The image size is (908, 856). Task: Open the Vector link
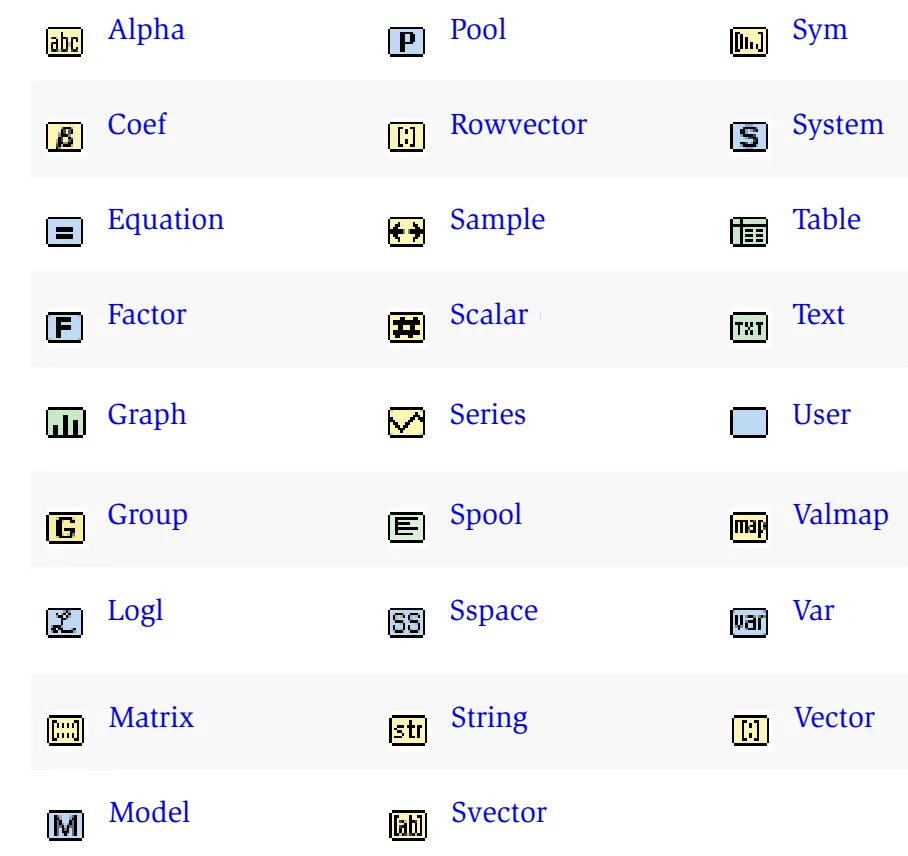pos(834,718)
